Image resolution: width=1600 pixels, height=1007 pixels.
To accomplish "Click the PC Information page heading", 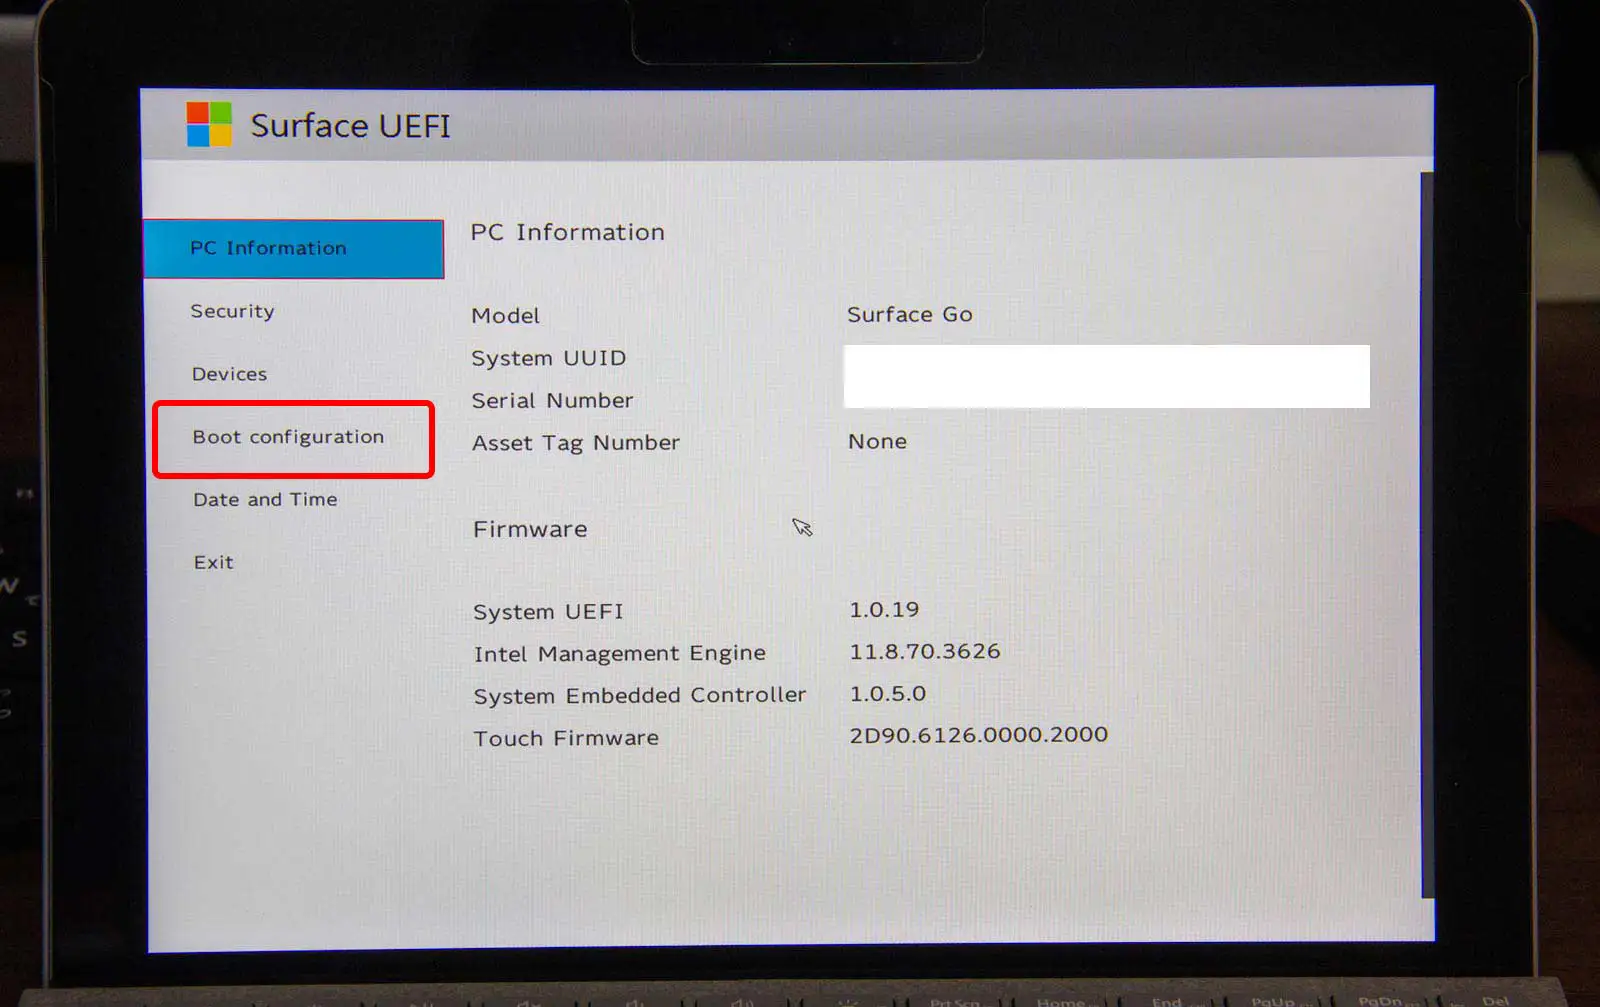I will [x=567, y=232].
